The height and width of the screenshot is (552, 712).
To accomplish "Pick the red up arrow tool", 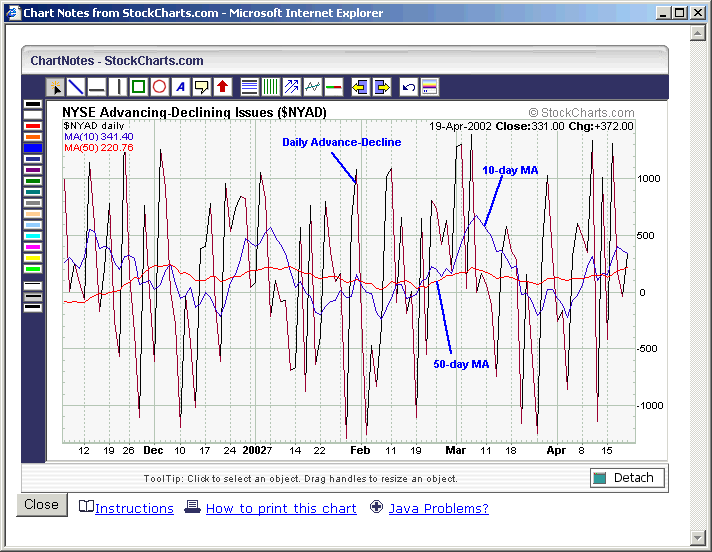I will (x=222, y=87).
